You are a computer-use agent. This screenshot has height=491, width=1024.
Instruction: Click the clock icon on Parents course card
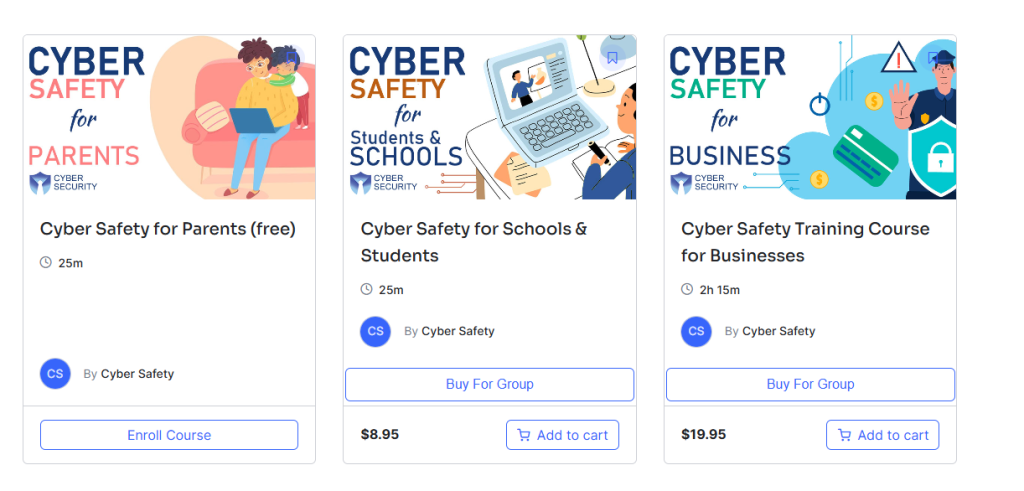[x=45, y=262]
